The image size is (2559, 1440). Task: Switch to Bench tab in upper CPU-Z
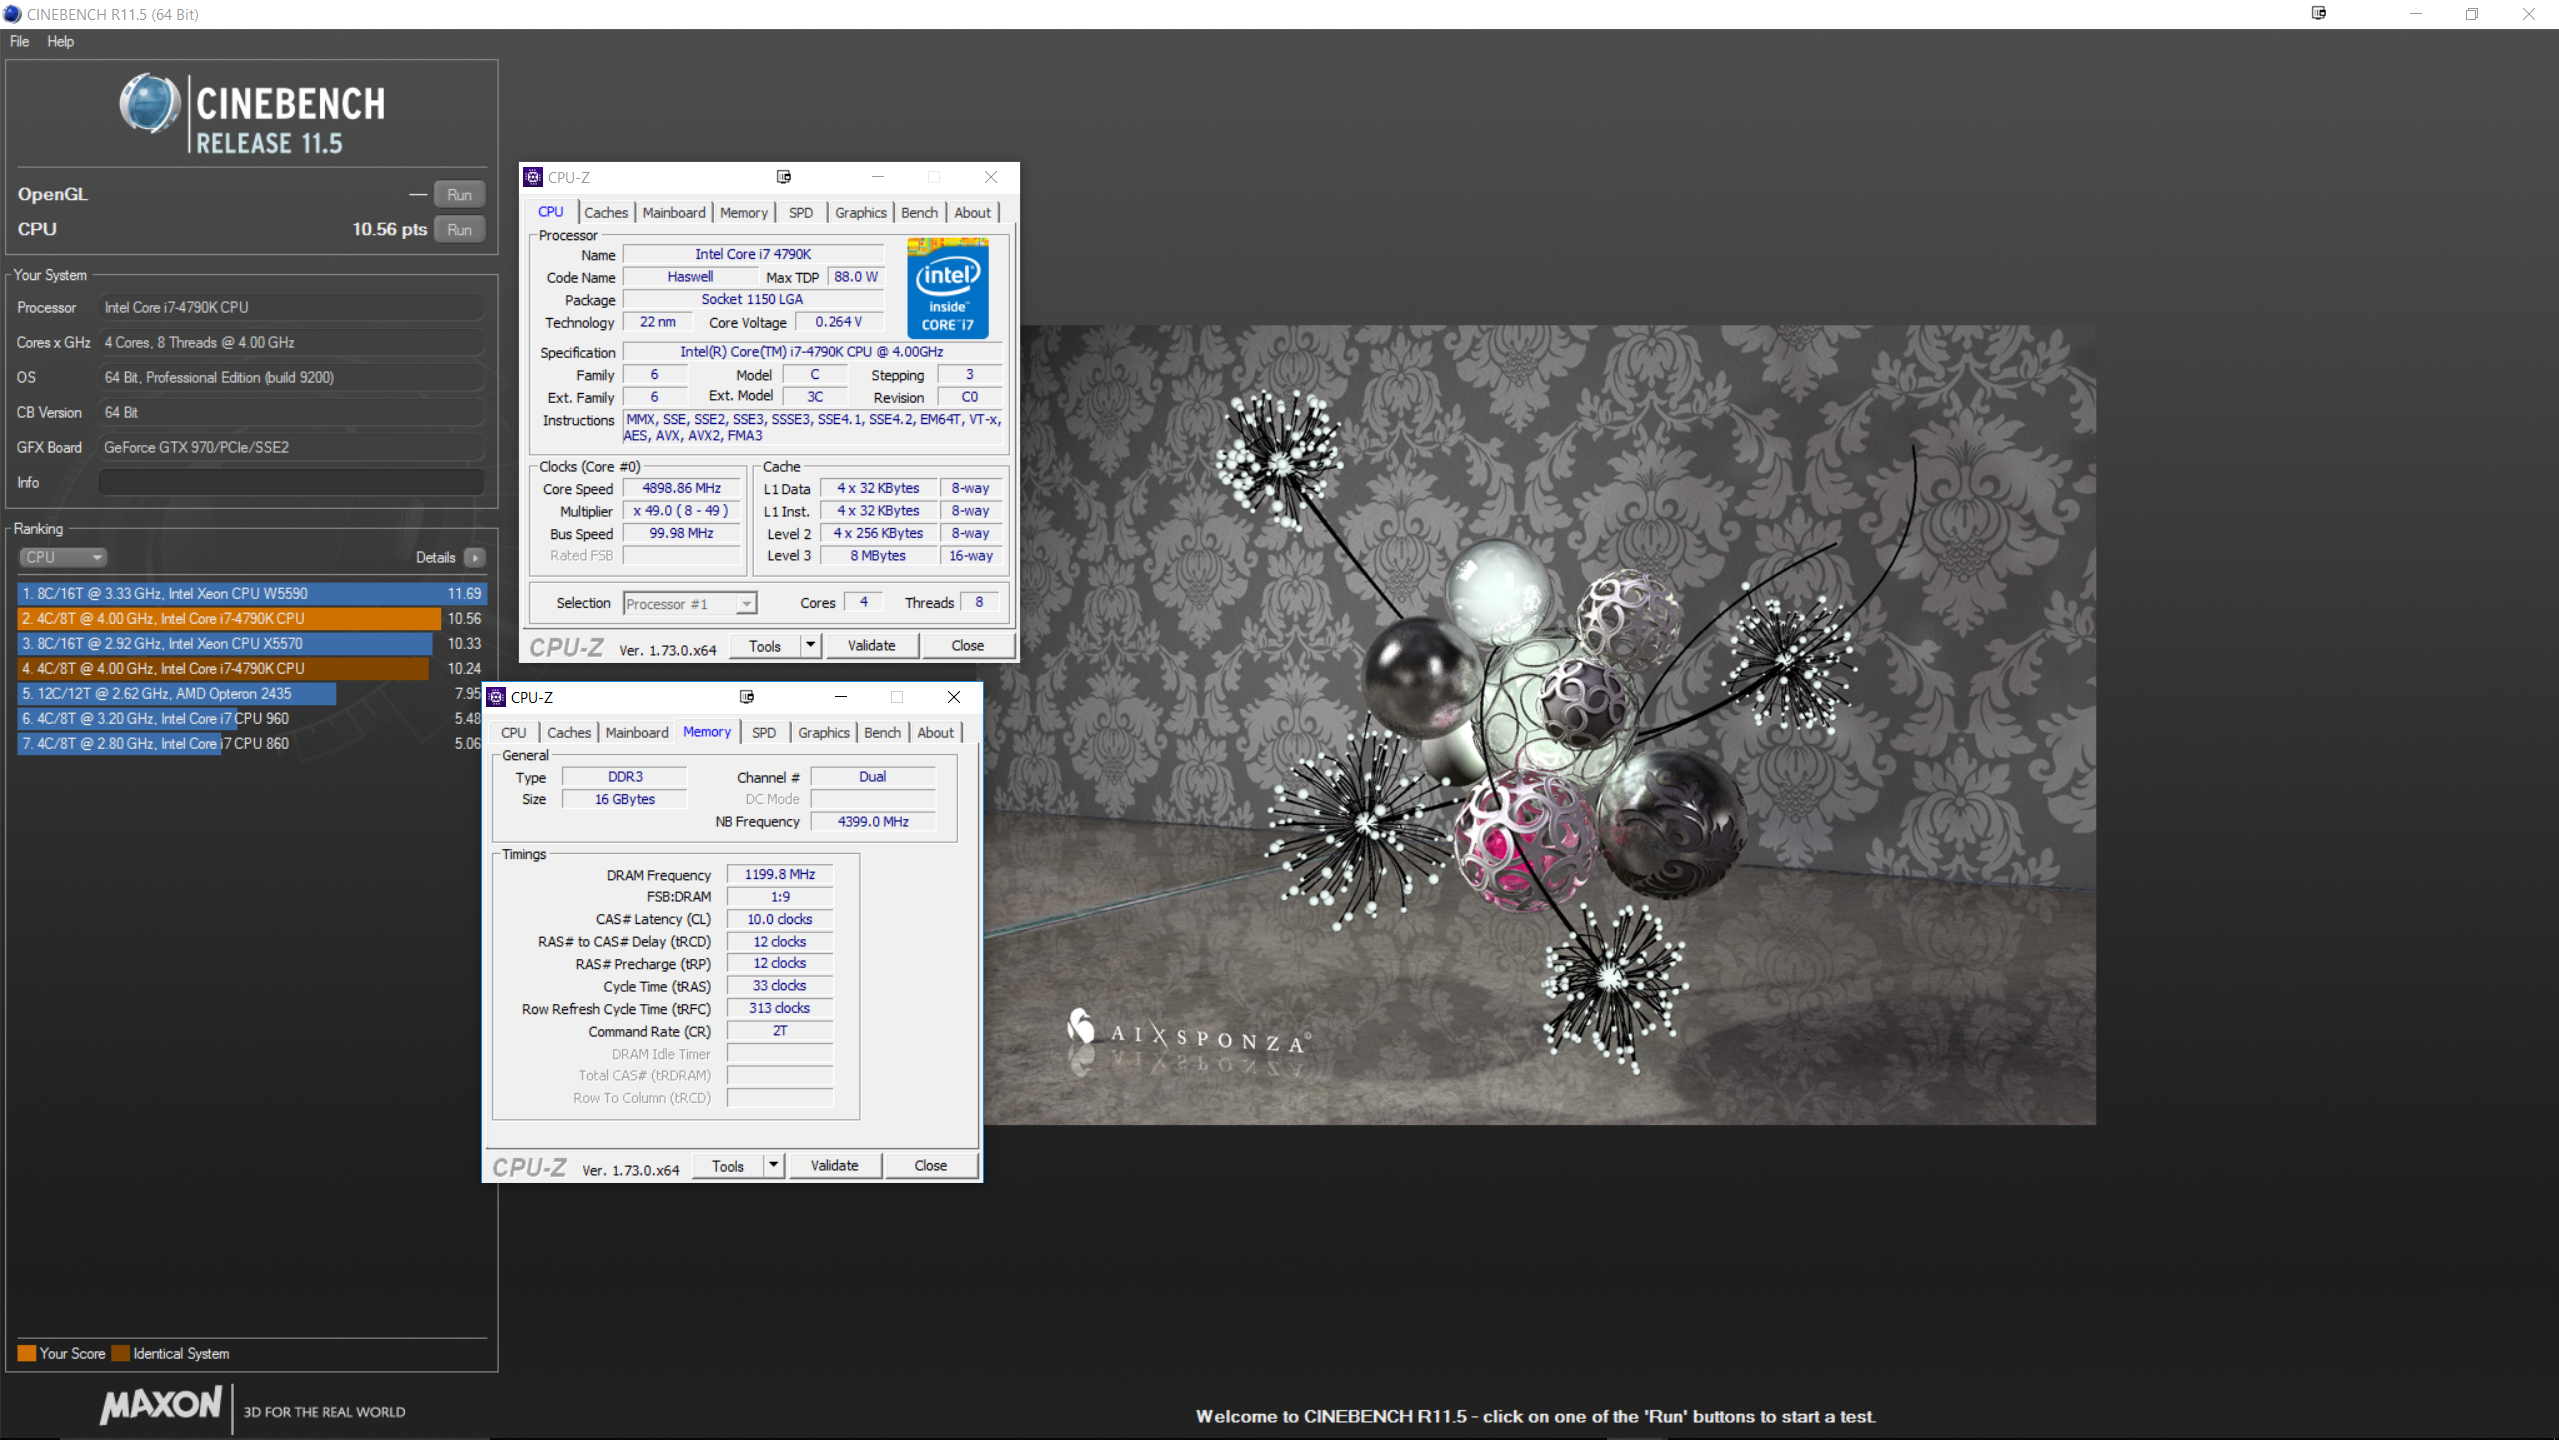point(920,212)
